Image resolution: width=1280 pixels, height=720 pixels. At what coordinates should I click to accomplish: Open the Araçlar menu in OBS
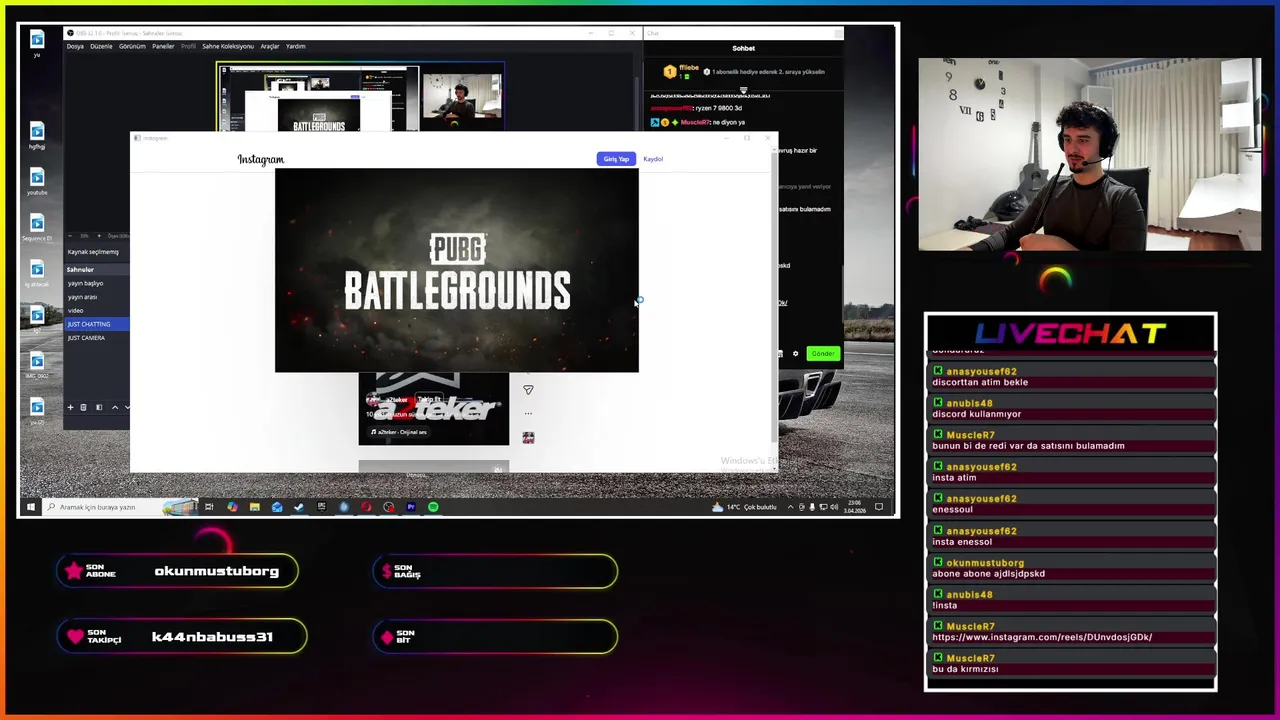(x=270, y=46)
